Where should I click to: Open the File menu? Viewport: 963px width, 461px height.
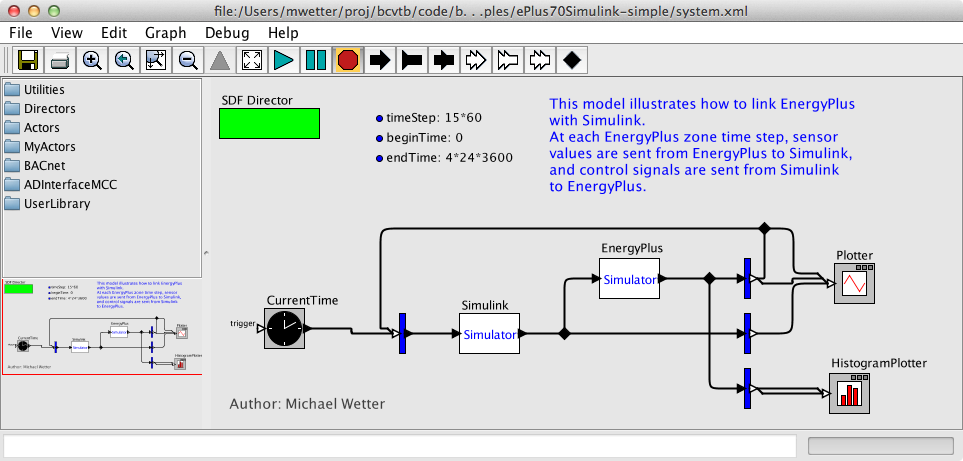coord(21,33)
